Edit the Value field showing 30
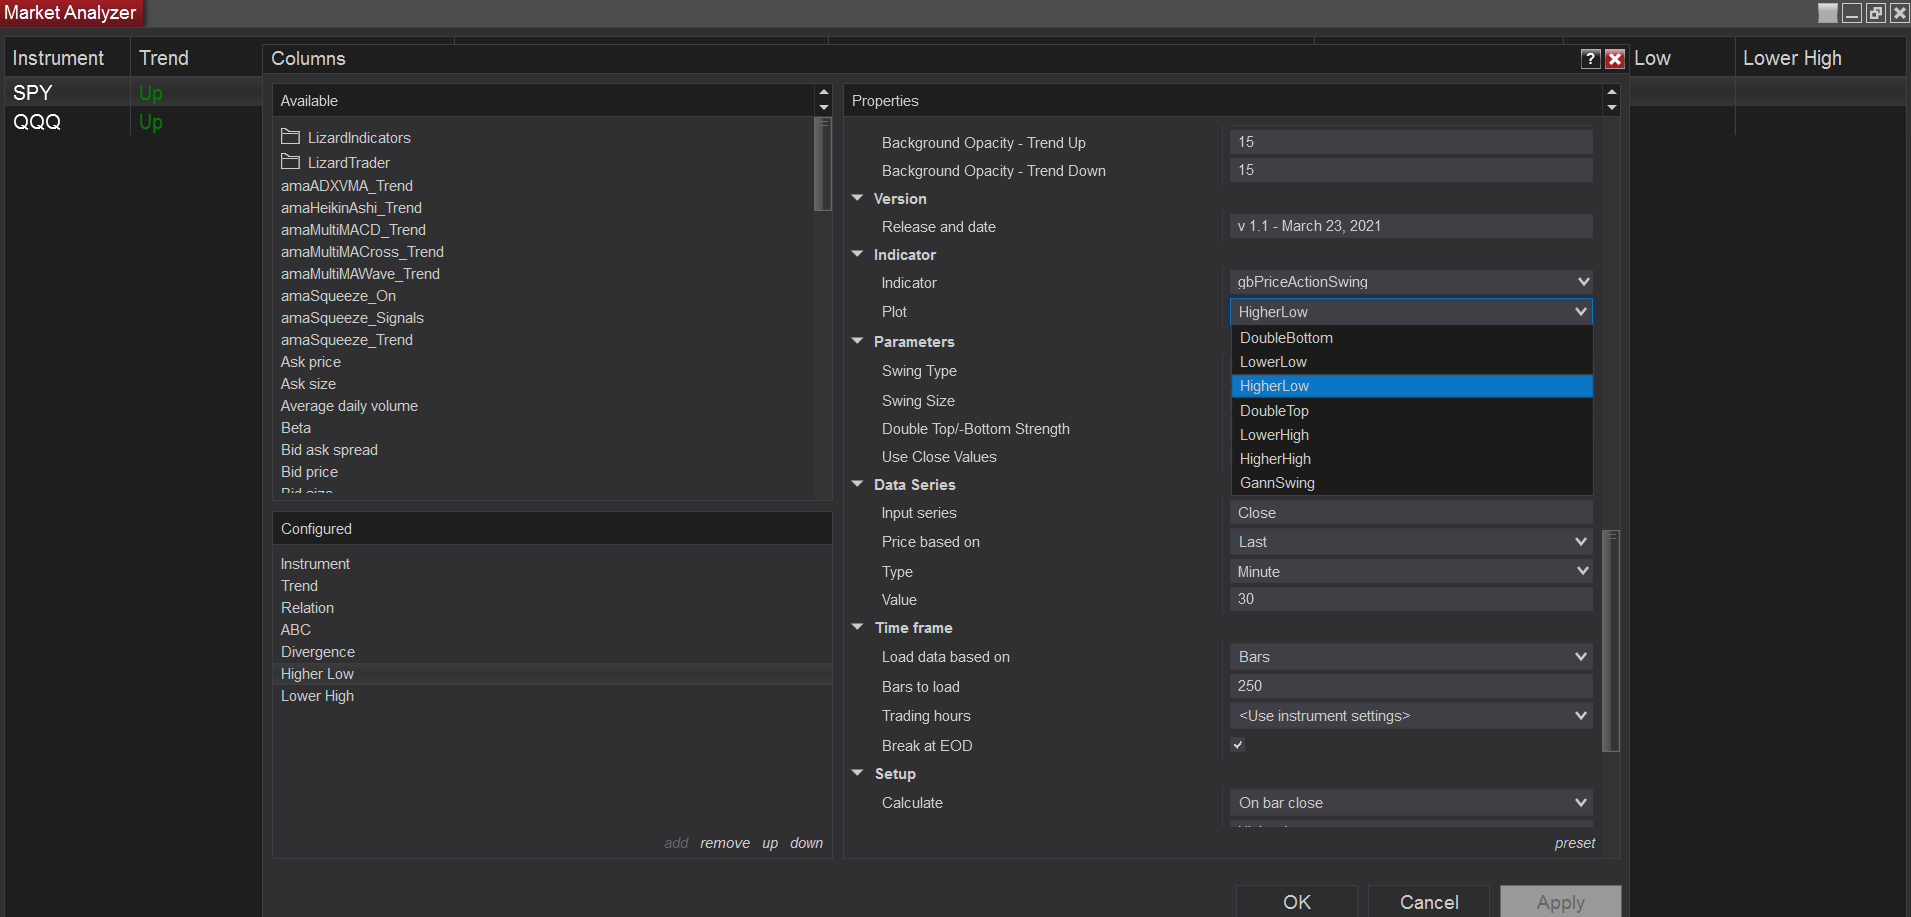Viewport: 1911px width, 917px height. pos(1411,599)
